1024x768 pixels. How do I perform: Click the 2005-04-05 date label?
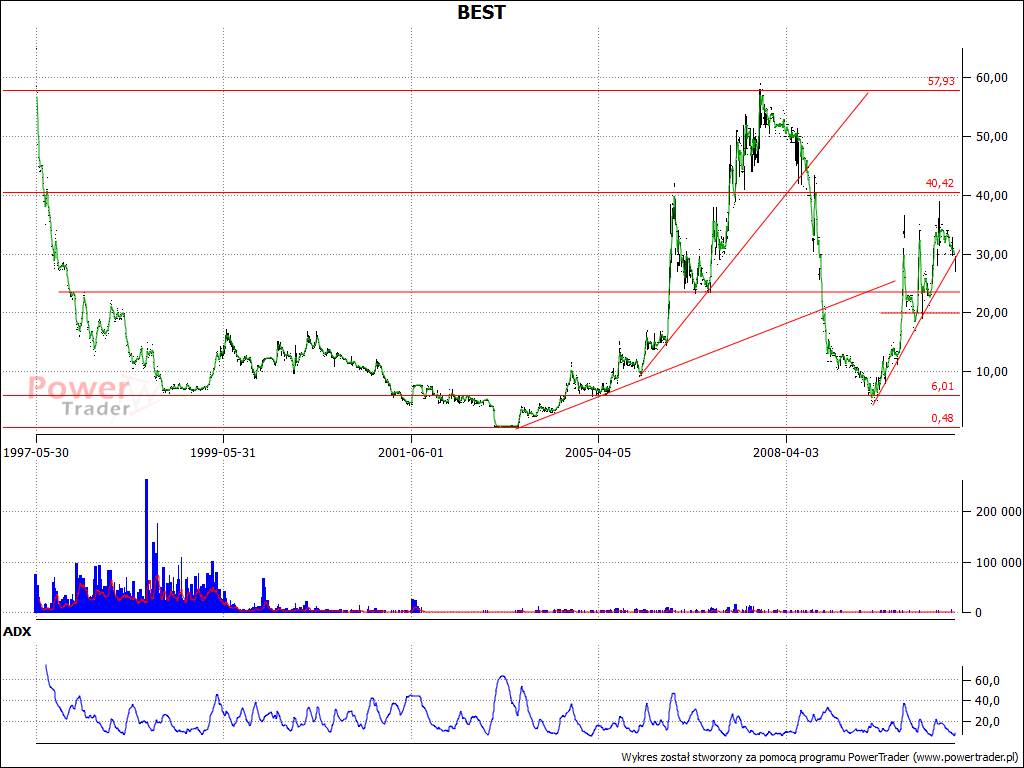point(598,453)
